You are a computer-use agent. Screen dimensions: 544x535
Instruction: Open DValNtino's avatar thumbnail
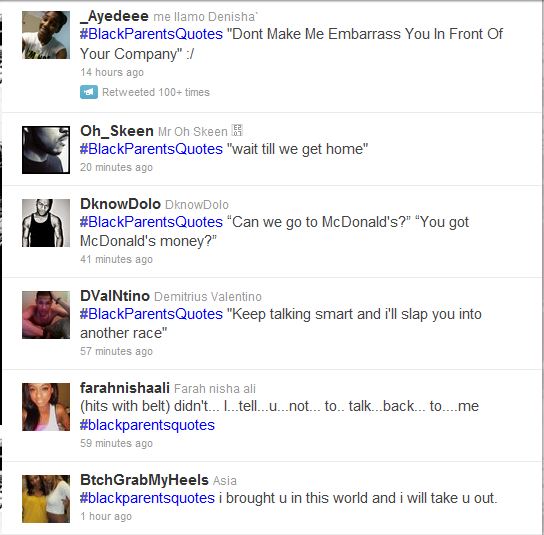tap(46, 315)
